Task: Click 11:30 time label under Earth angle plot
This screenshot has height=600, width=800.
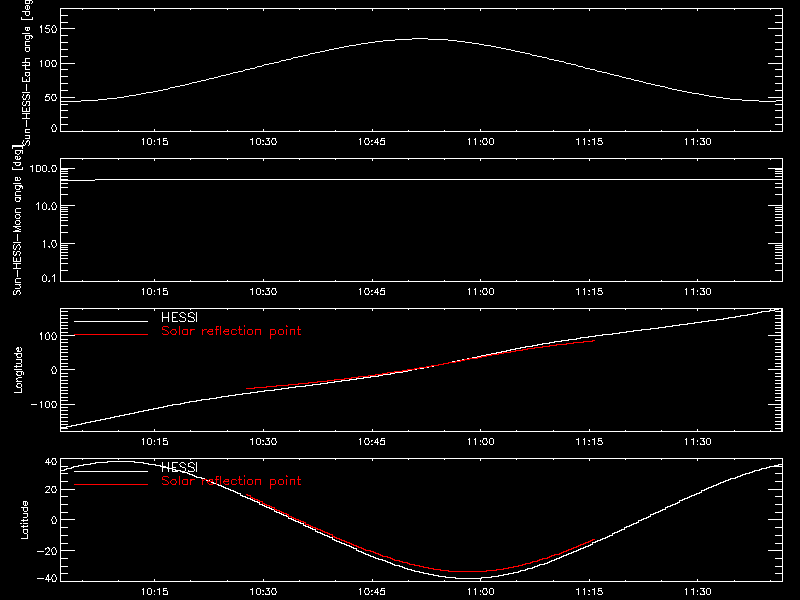Action: pyautogui.click(x=697, y=142)
